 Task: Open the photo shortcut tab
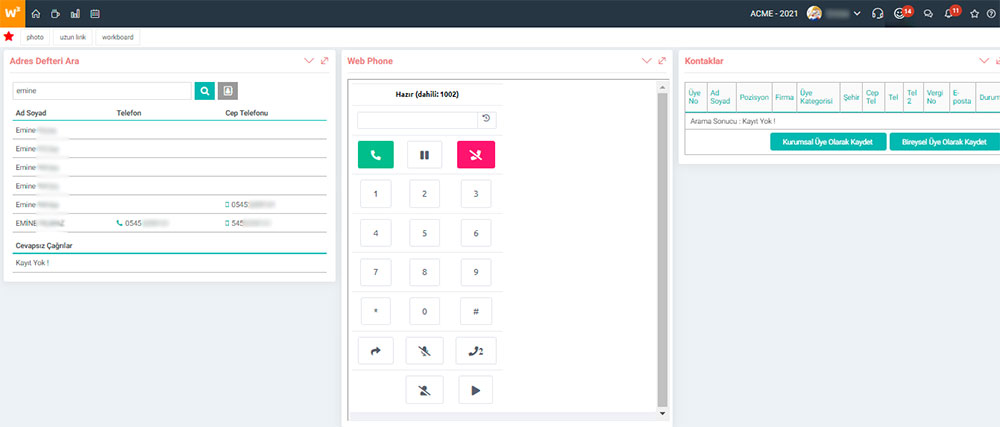click(35, 37)
